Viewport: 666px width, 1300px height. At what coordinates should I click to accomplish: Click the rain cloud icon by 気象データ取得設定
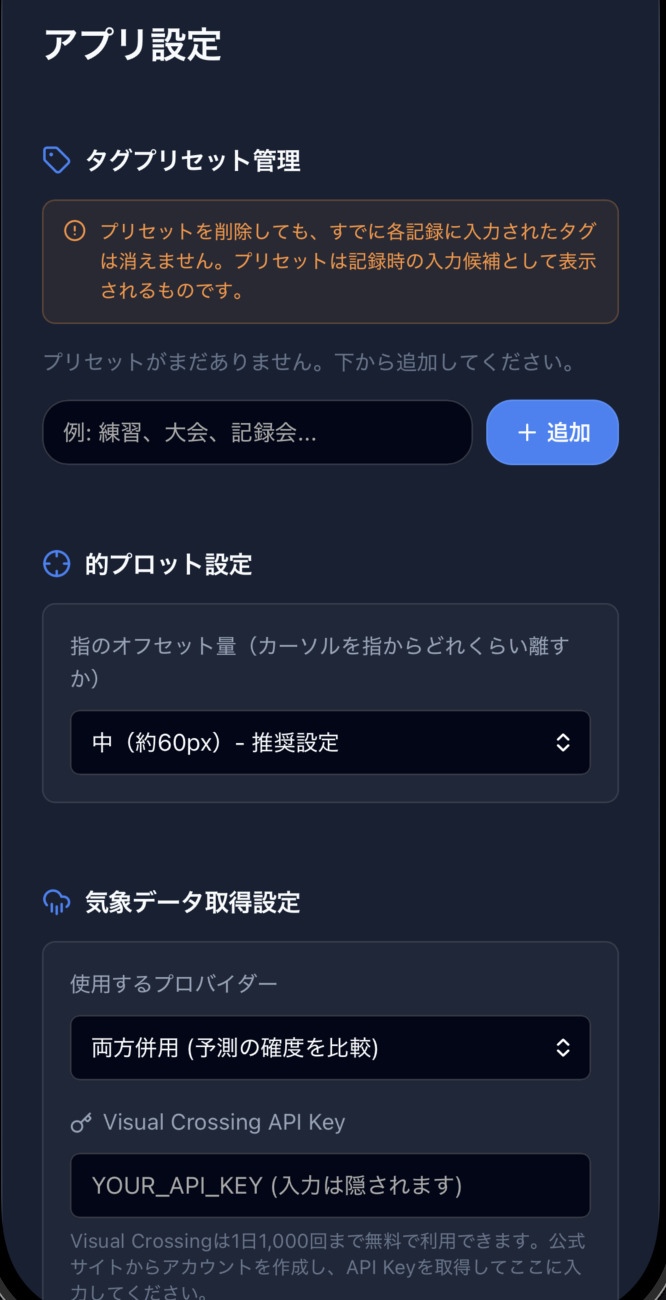pyautogui.click(x=57, y=902)
